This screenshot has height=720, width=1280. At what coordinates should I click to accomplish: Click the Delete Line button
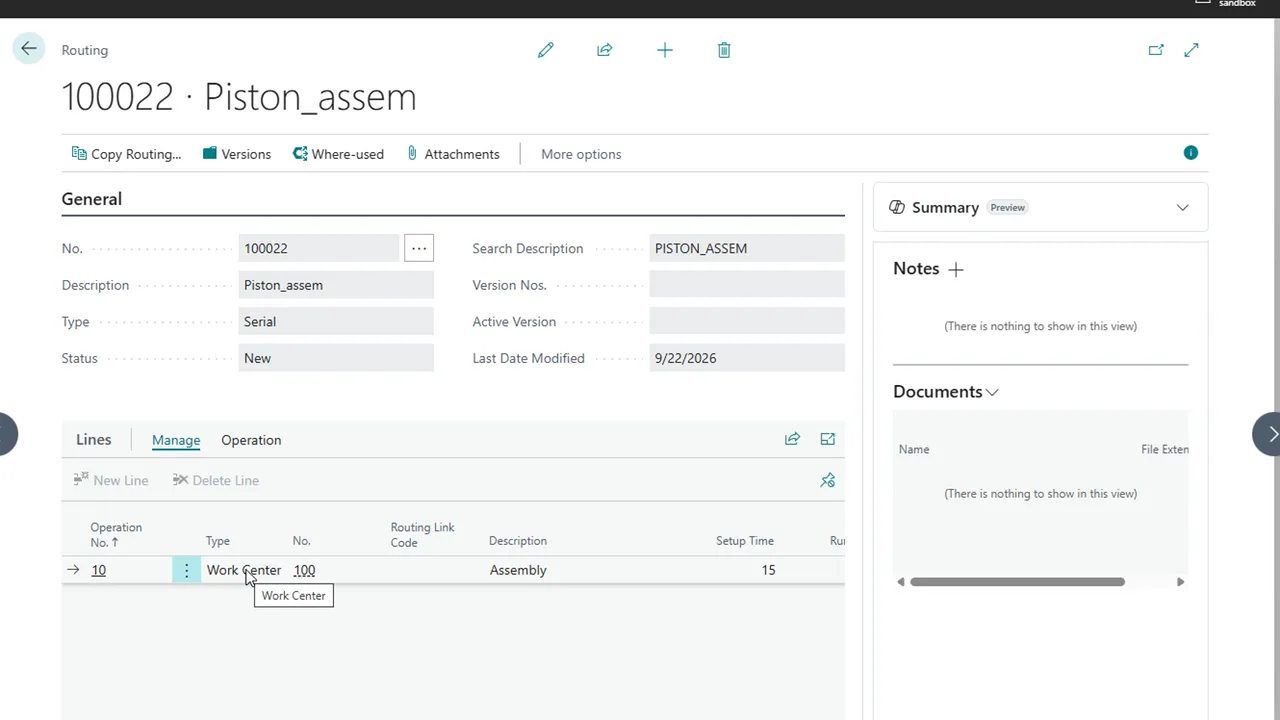coord(215,480)
